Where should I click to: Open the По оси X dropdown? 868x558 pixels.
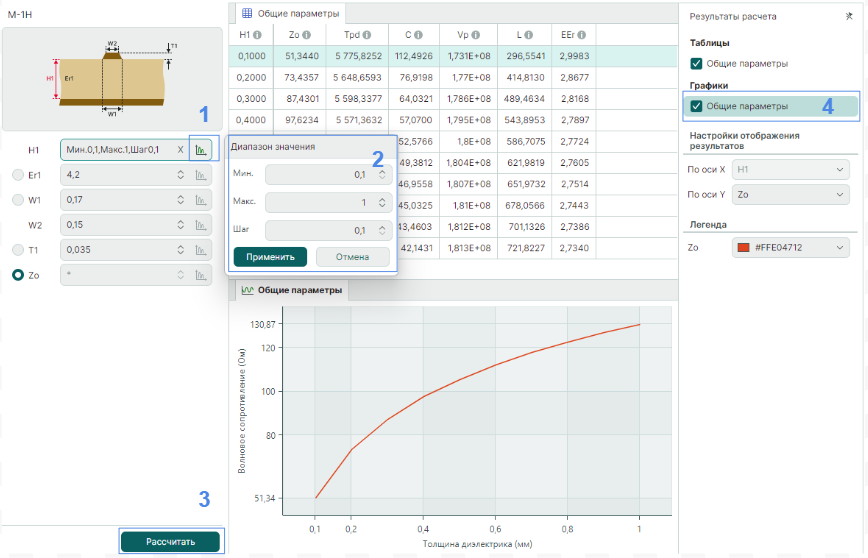pyautogui.click(x=790, y=169)
